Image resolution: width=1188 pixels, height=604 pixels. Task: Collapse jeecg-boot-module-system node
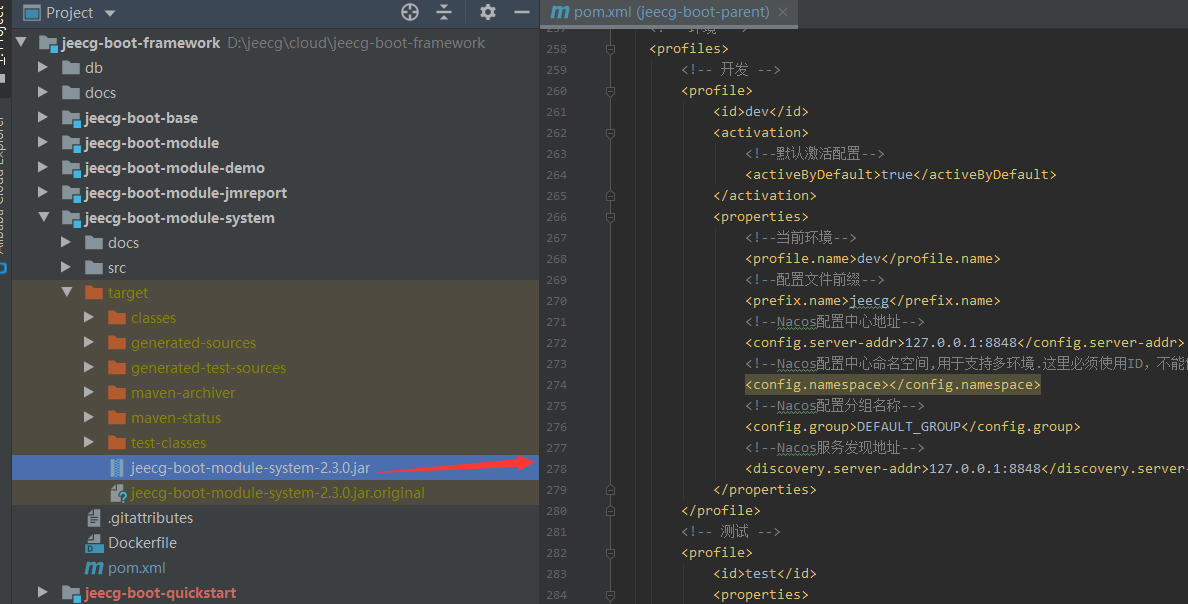pyautogui.click(x=44, y=218)
